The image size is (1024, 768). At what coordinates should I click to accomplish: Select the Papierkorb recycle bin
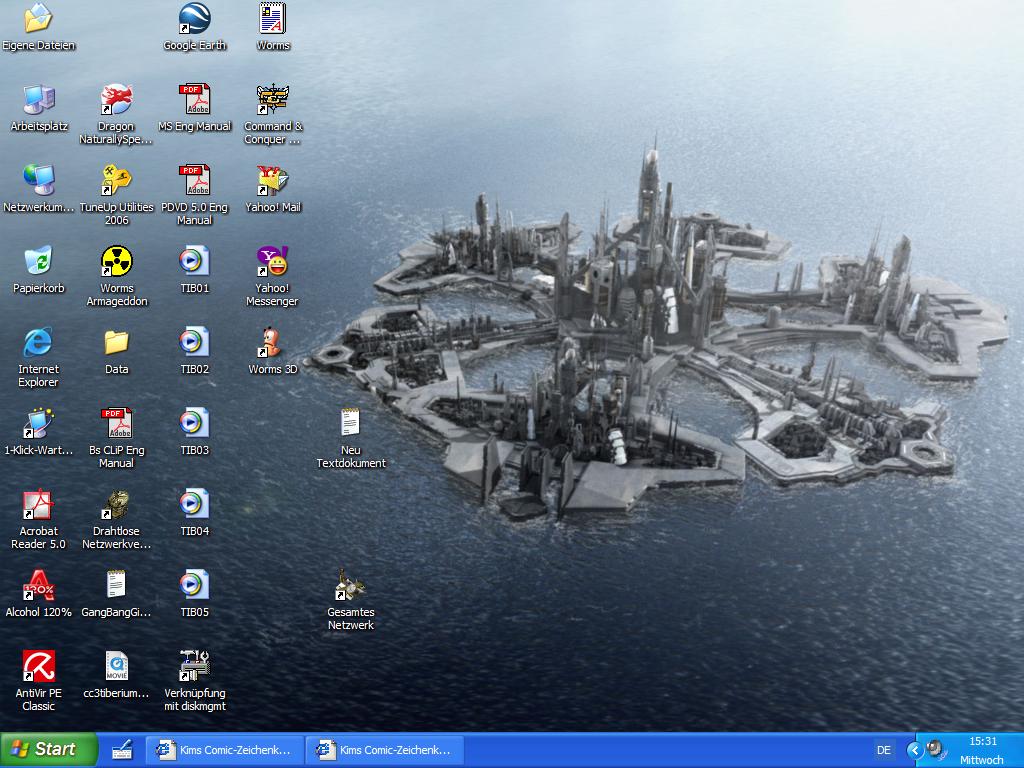pyautogui.click(x=38, y=262)
